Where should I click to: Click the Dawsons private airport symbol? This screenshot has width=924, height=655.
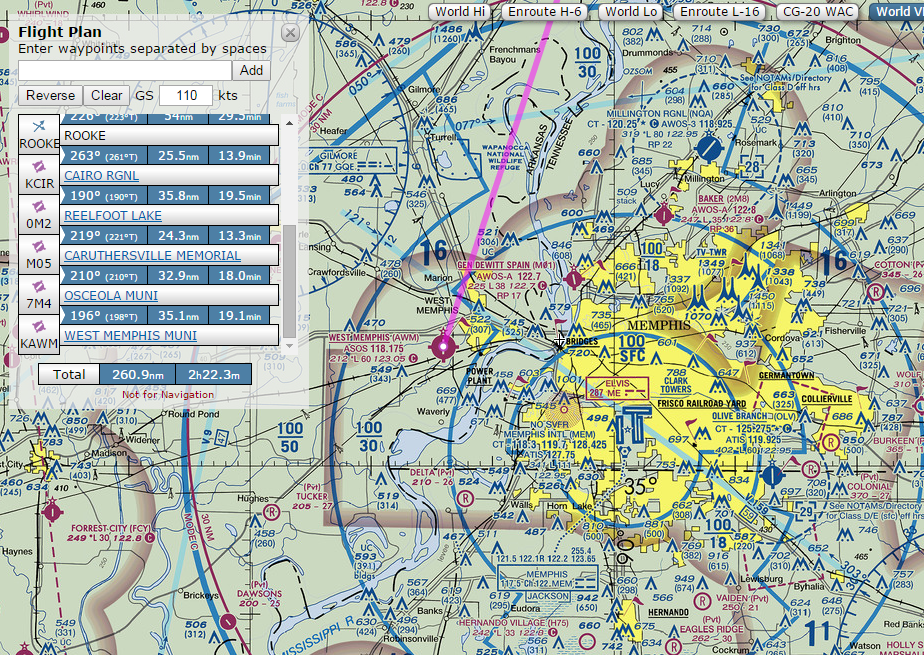pos(228,622)
